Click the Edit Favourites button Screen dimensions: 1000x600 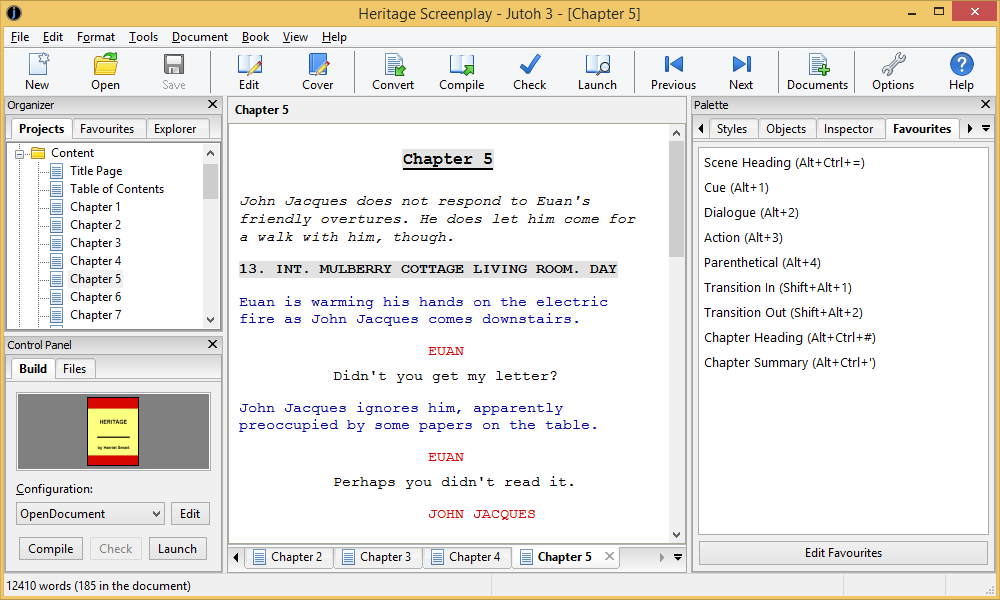tap(843, 552)
